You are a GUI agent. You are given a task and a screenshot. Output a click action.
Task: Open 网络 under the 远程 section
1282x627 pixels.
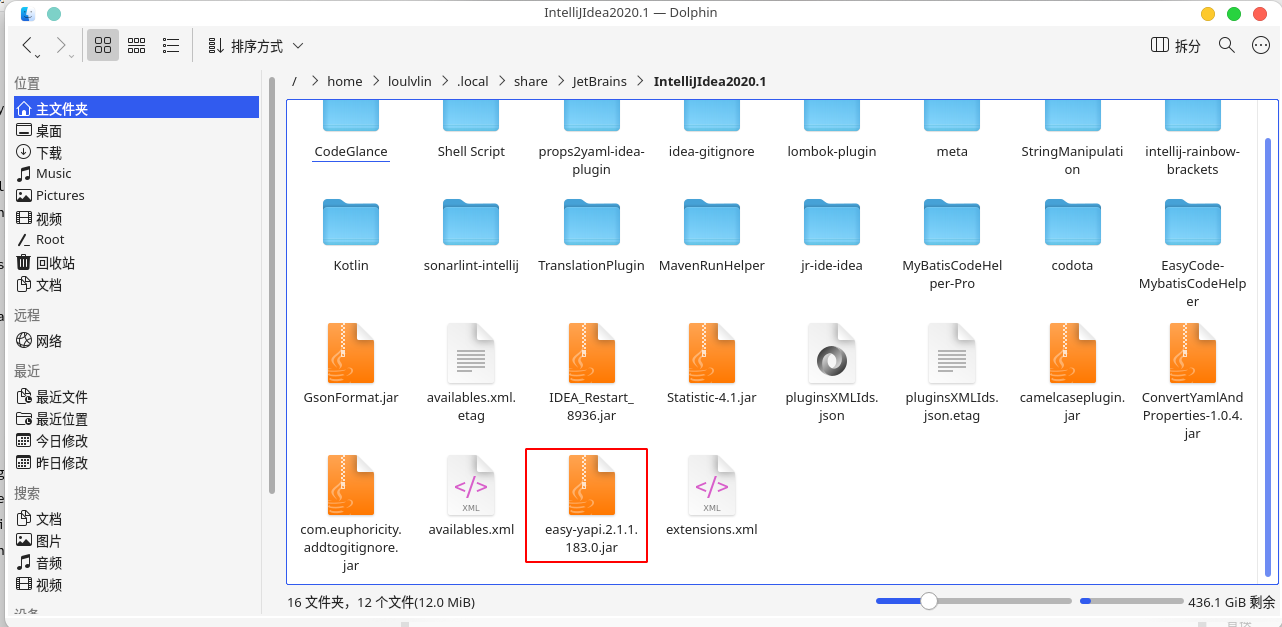click(136, 340)
